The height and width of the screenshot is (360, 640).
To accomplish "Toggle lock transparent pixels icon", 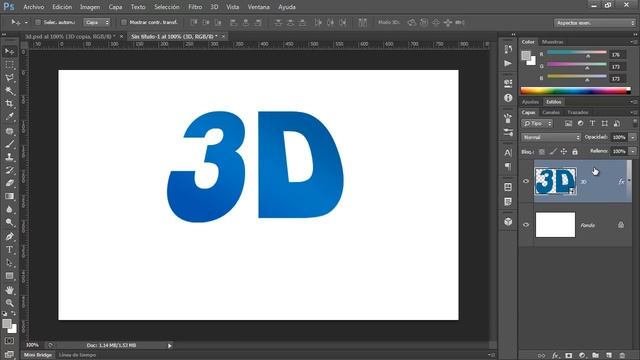I will point(542,152).
